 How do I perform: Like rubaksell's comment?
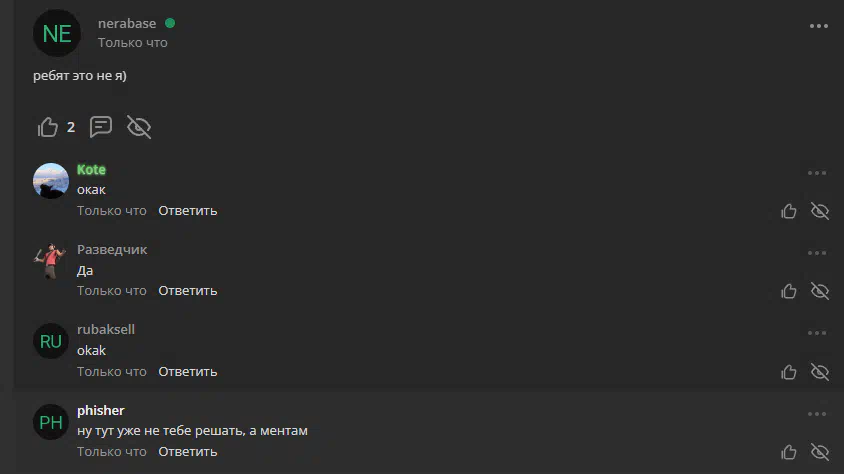[789, 372]
